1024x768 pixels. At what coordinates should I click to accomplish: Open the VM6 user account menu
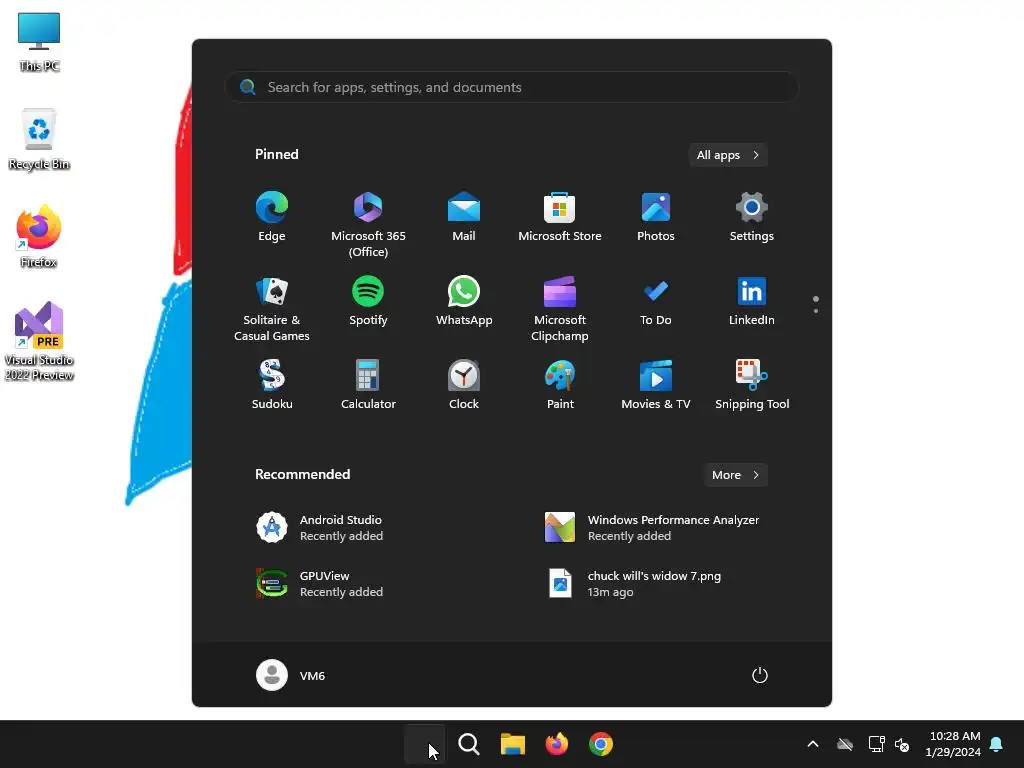tap(291, 675)
